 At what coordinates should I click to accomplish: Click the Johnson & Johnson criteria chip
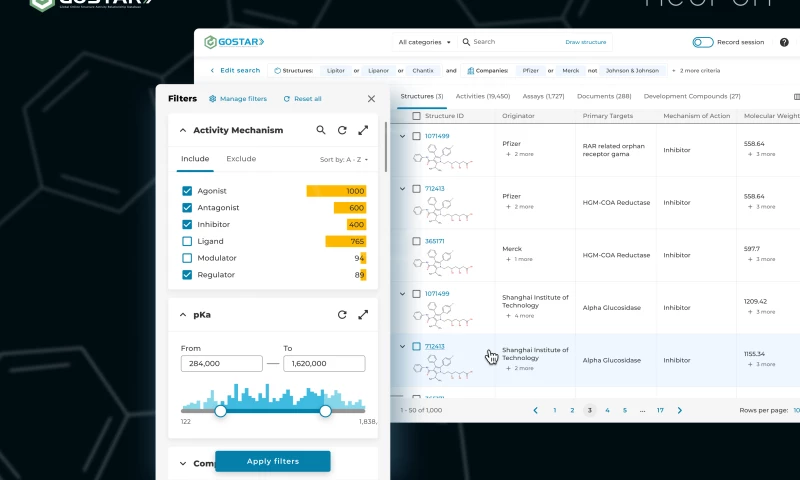pos(632,70)
